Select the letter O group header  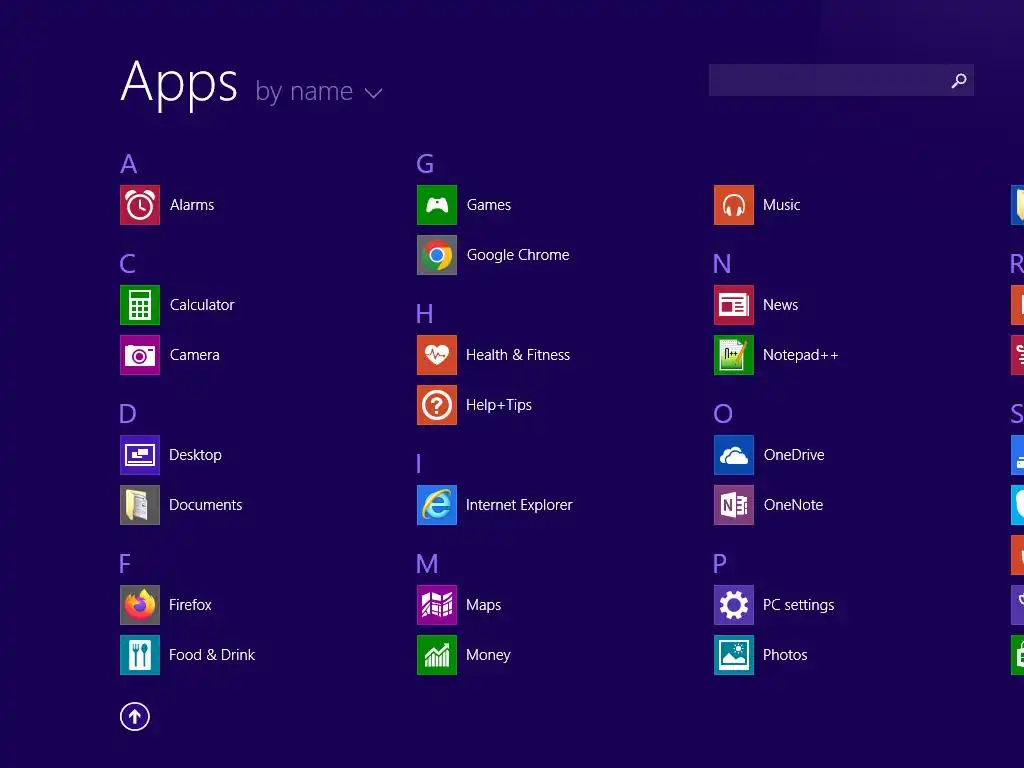[x=723, y=414]
